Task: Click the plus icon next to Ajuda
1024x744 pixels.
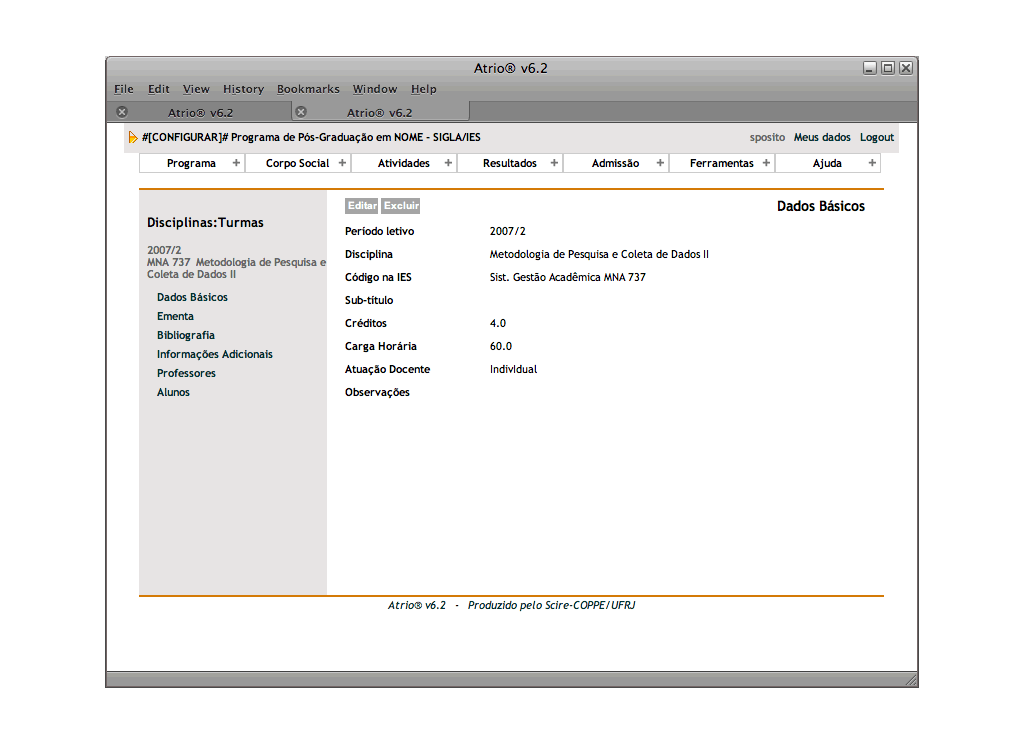Action: click(872, 163)
